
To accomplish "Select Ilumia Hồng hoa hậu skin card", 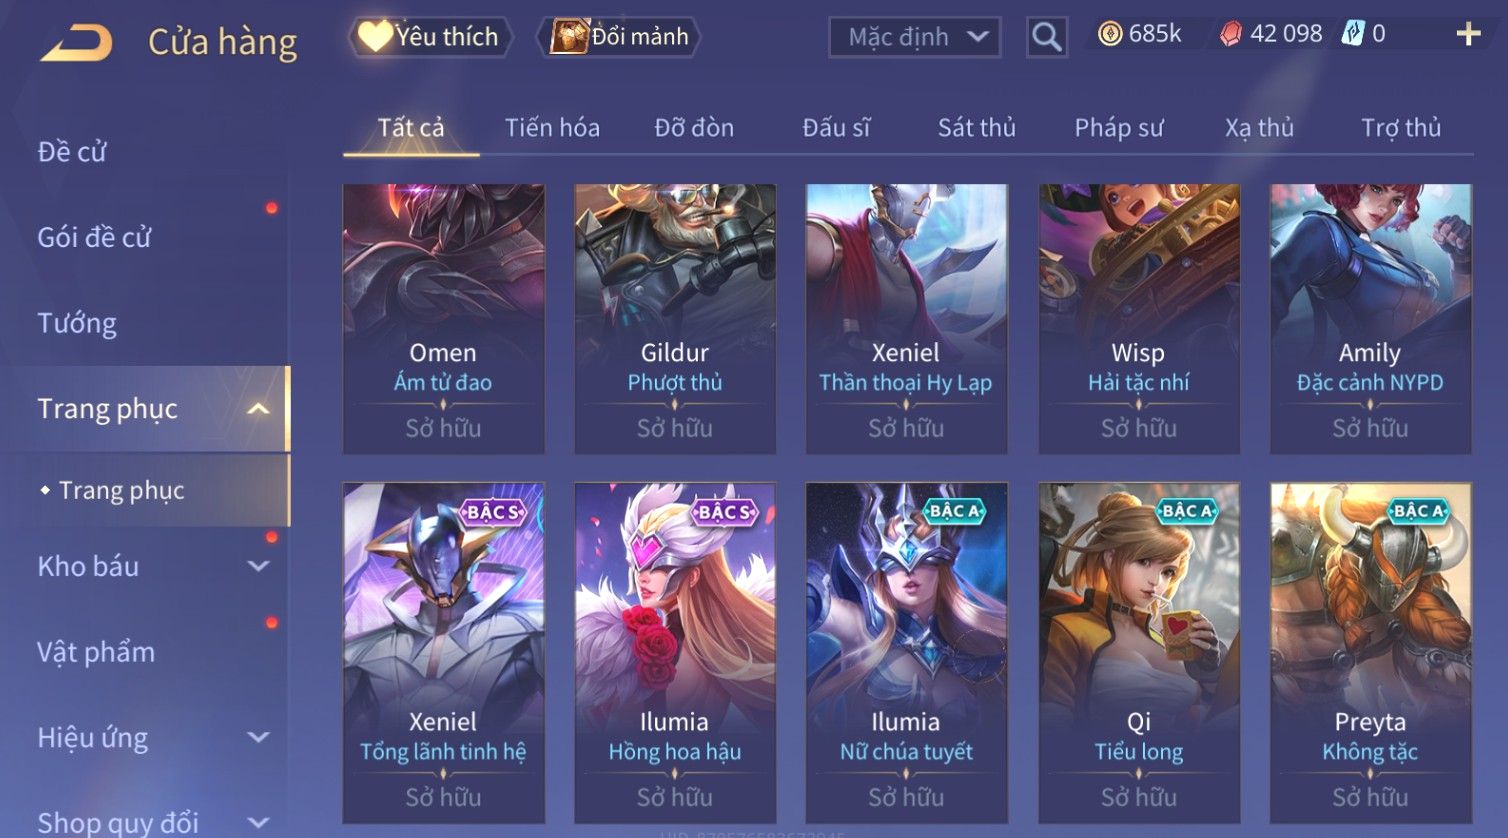I will [675, 653].
